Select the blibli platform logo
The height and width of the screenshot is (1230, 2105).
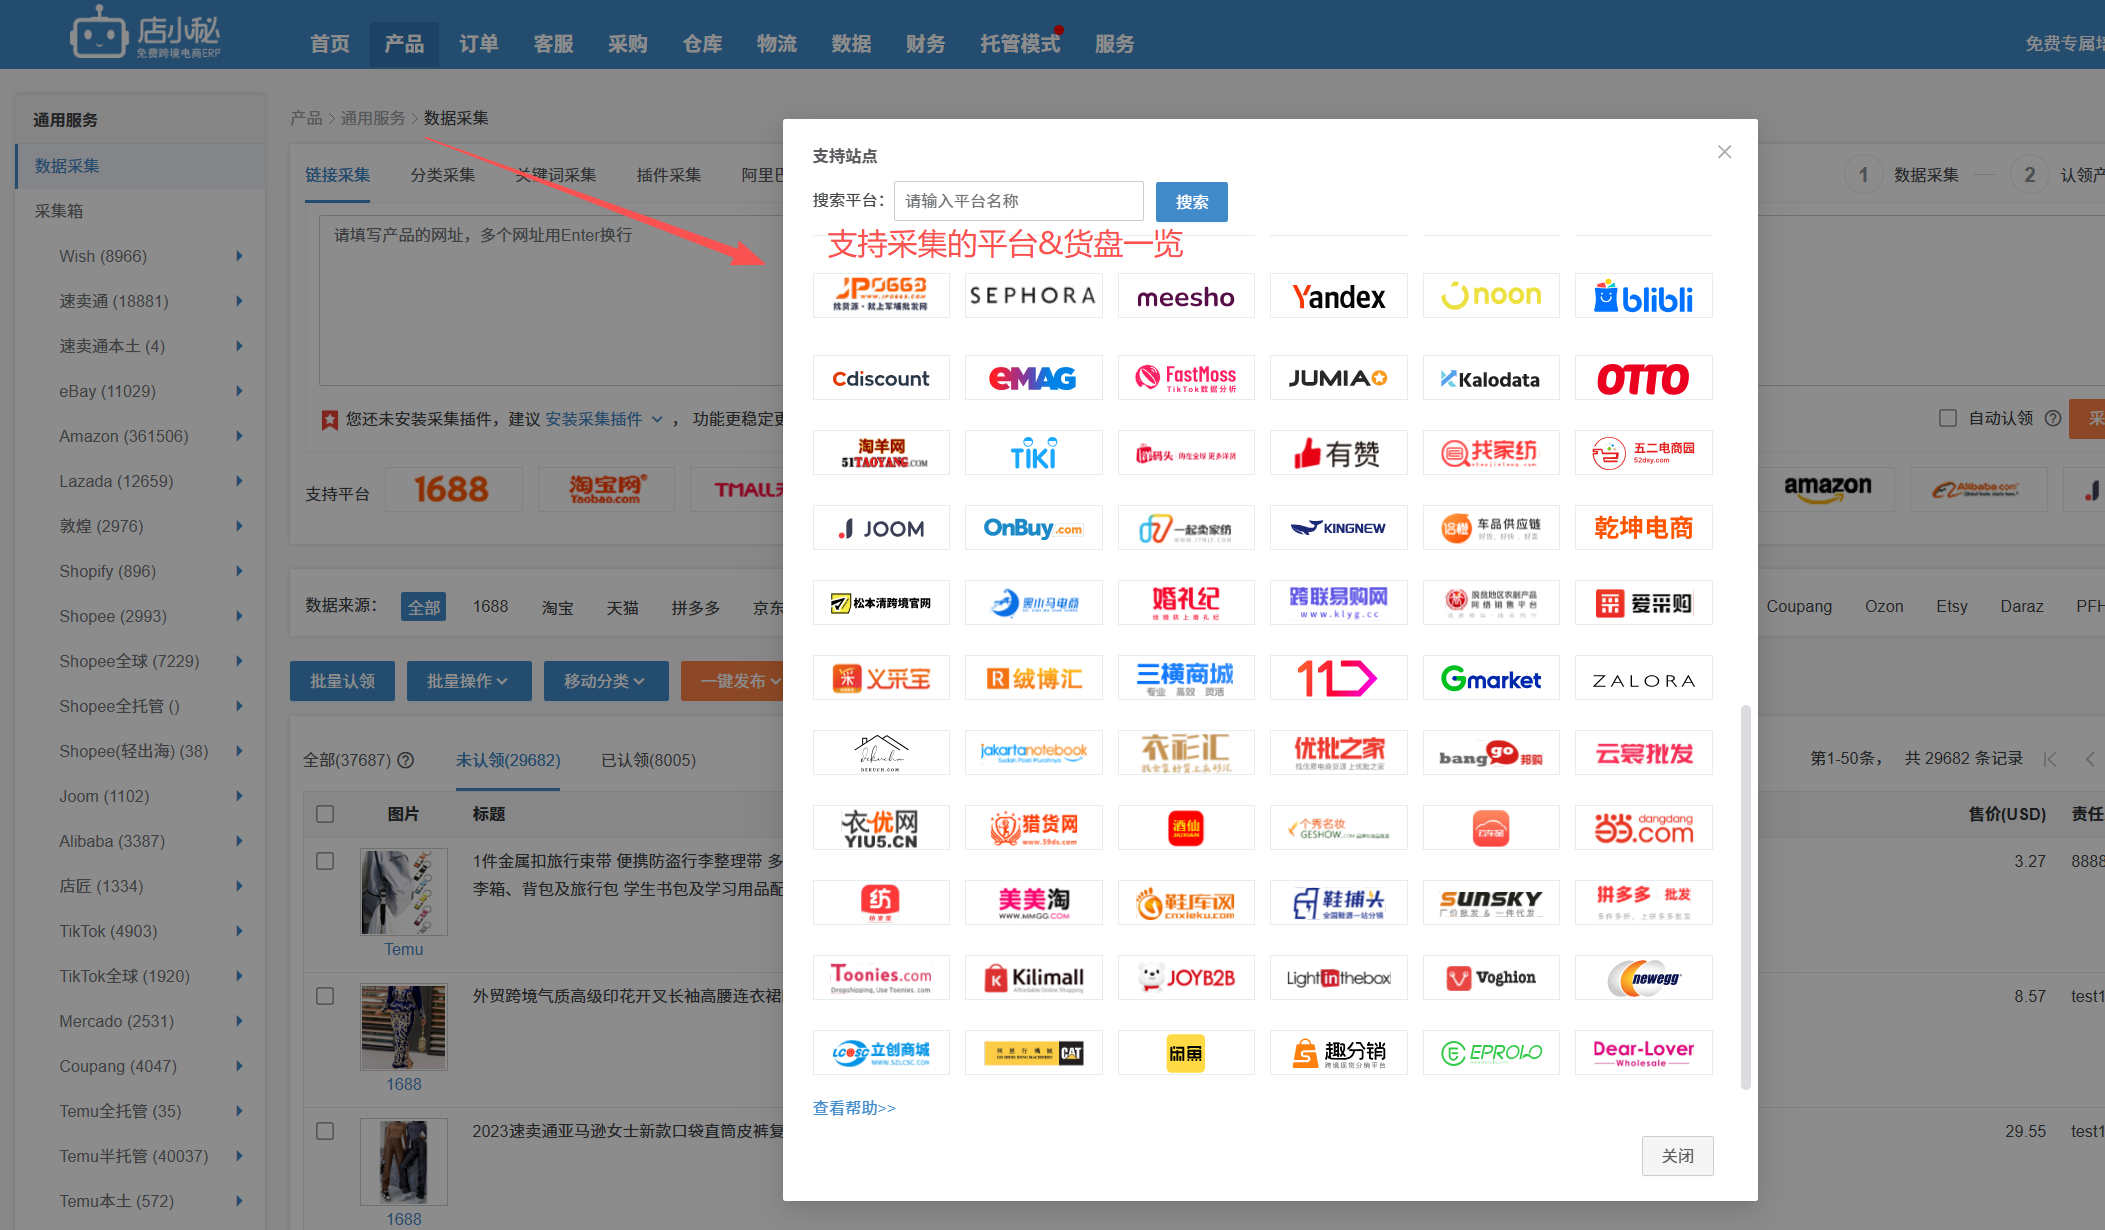1643,296
